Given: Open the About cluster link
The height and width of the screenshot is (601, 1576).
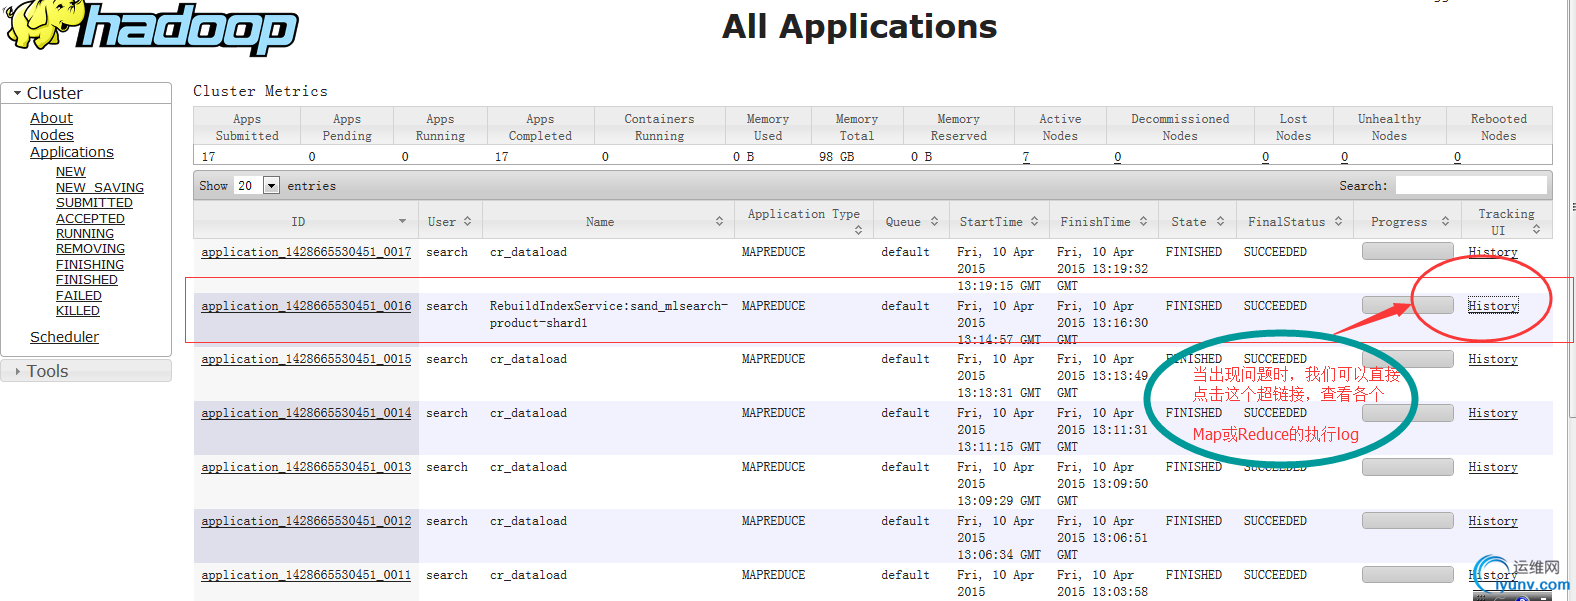Looking at the screenshot, I should [x=51, y=118].
